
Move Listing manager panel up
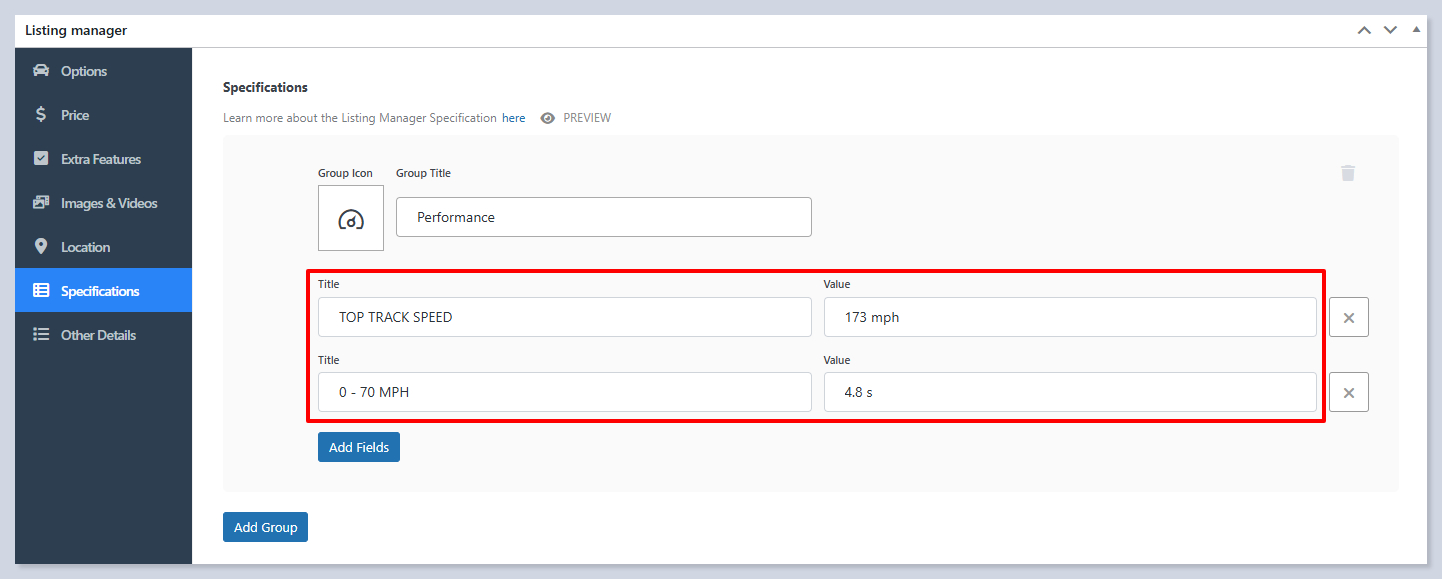click(1364, 30)
